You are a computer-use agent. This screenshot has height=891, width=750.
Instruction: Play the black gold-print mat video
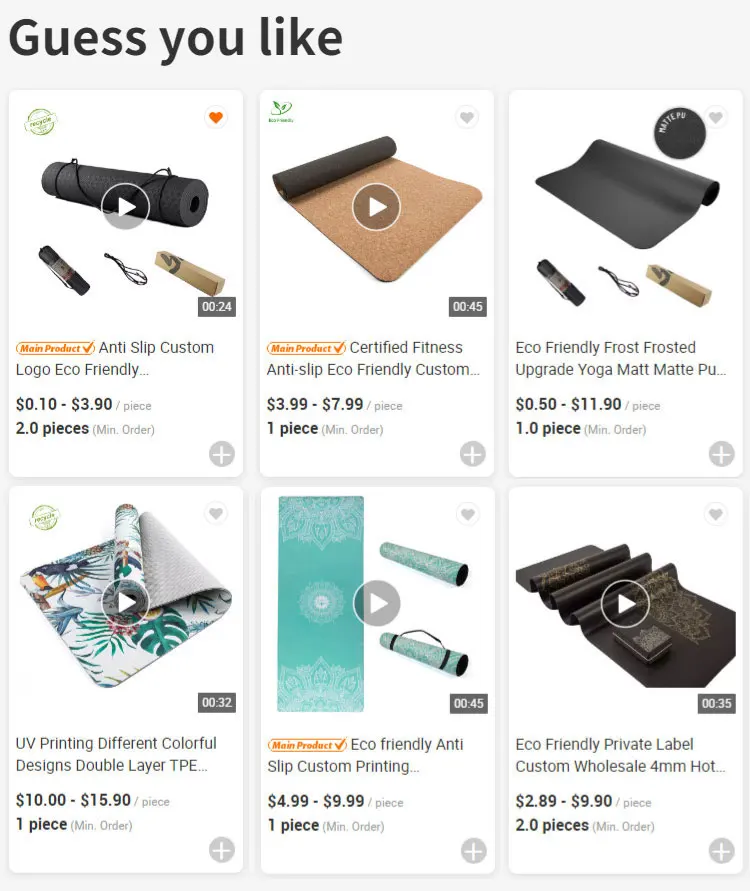625,603
